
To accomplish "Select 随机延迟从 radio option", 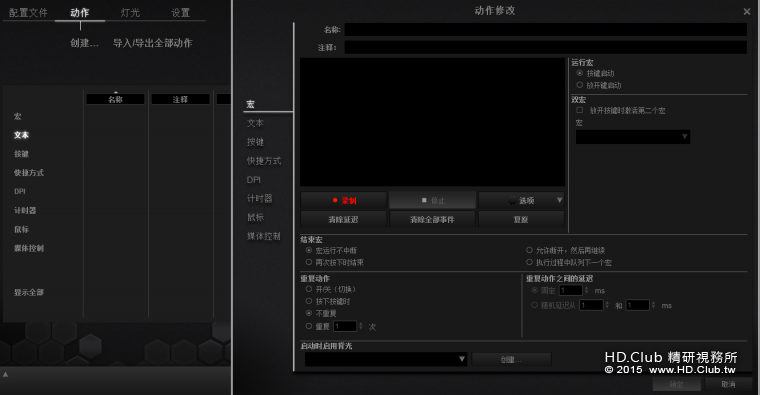I will [x=534, y=305].
